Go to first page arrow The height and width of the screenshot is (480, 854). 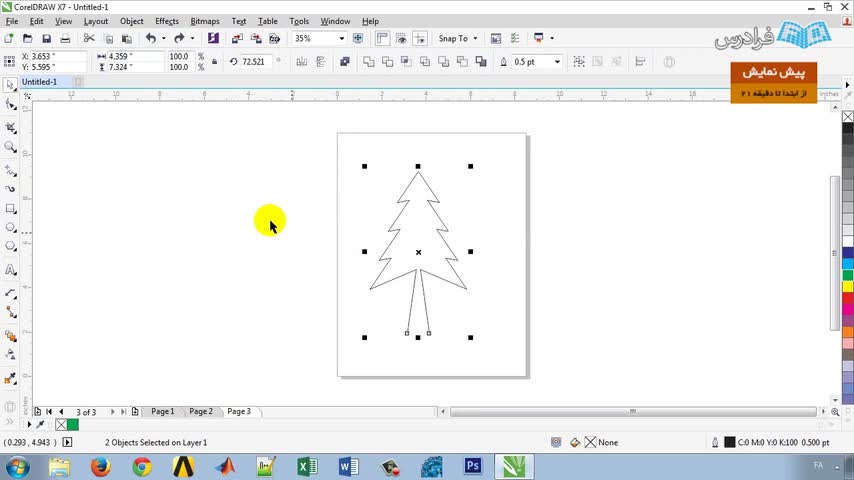point(49,412)
